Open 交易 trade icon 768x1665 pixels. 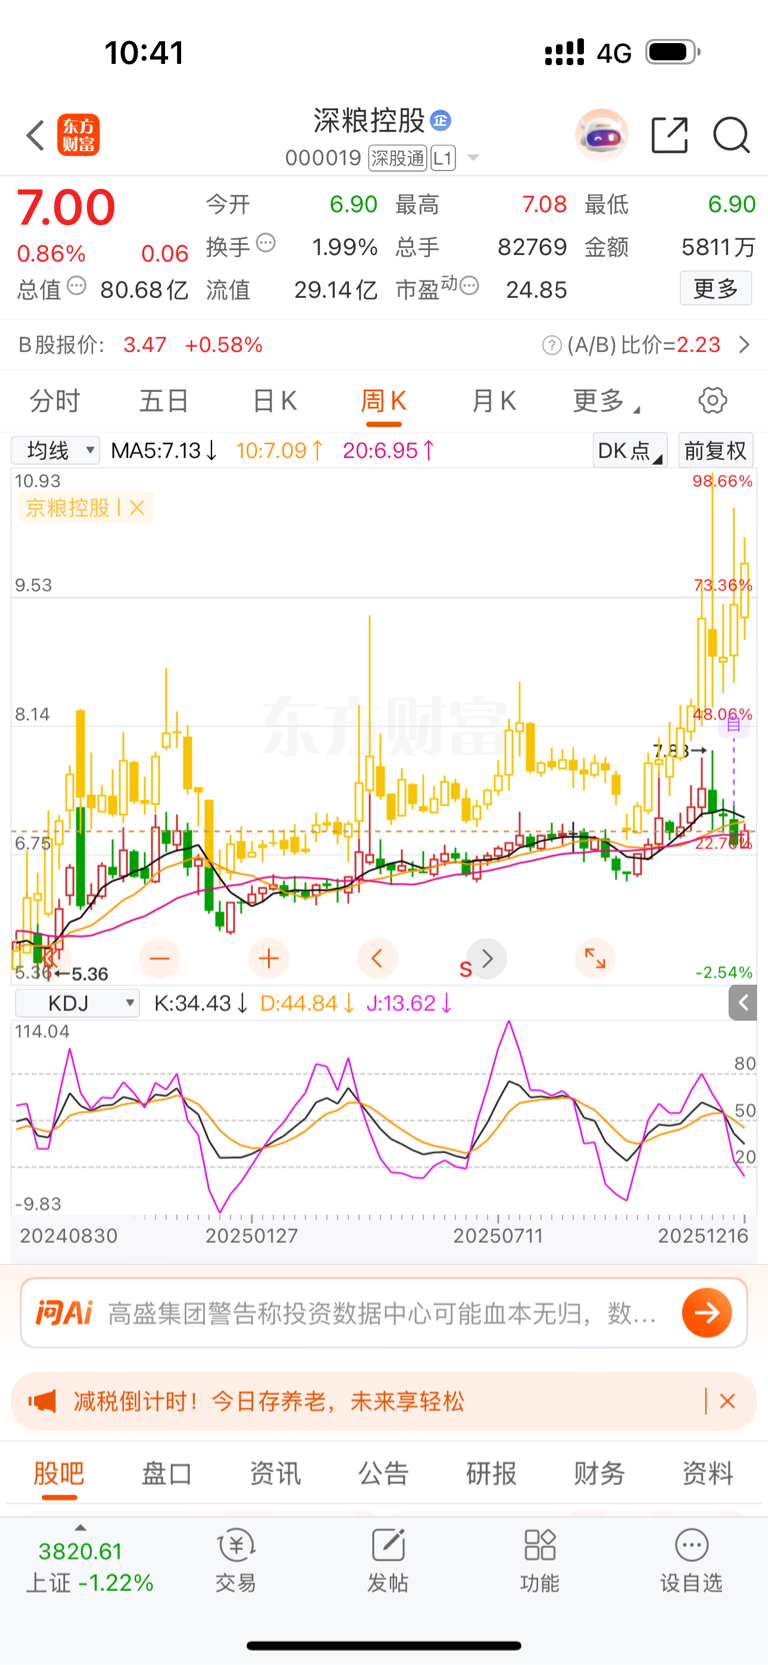pos(236,1561)
